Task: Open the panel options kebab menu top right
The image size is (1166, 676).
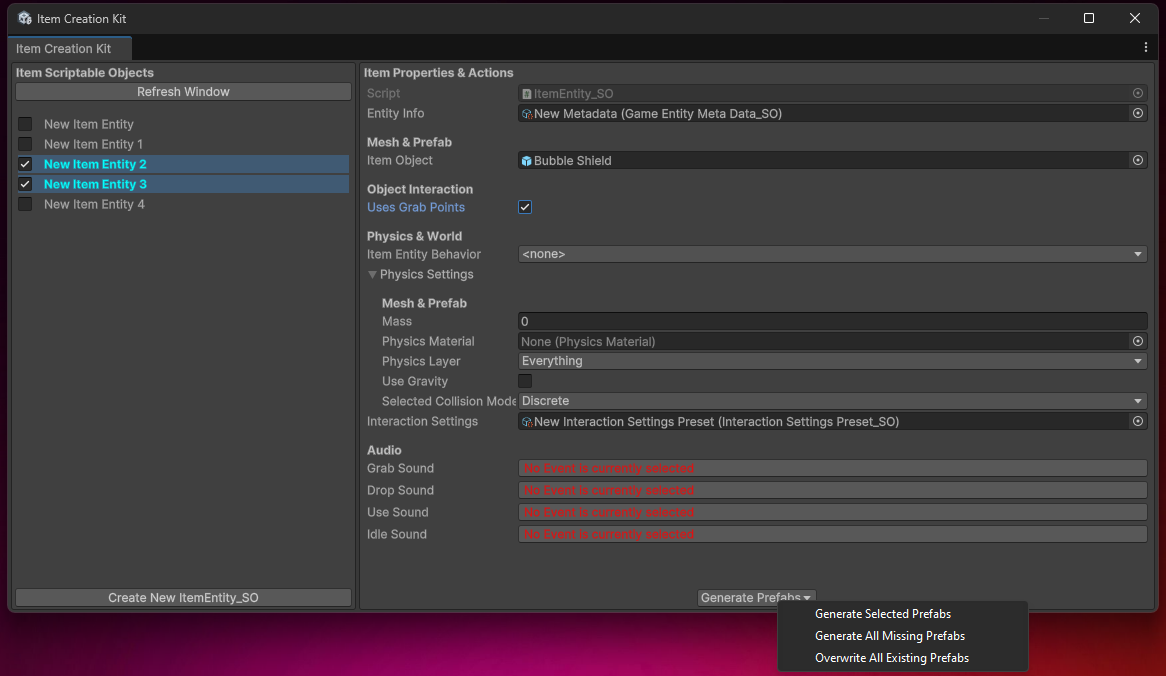Action: (x=1145, y=47)
